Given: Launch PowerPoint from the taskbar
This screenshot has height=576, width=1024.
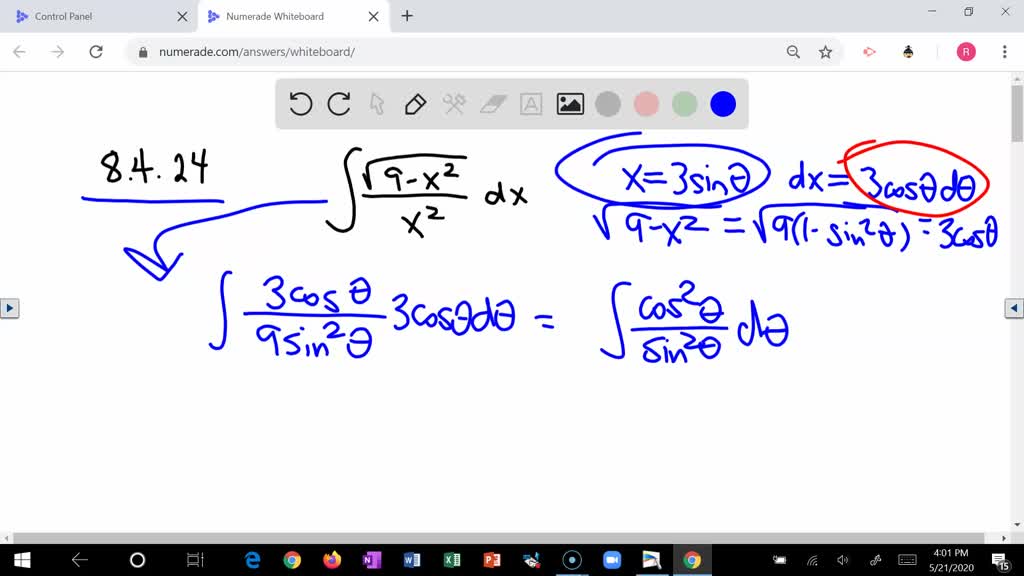Looking at the screenshot, I should point(491,560).
